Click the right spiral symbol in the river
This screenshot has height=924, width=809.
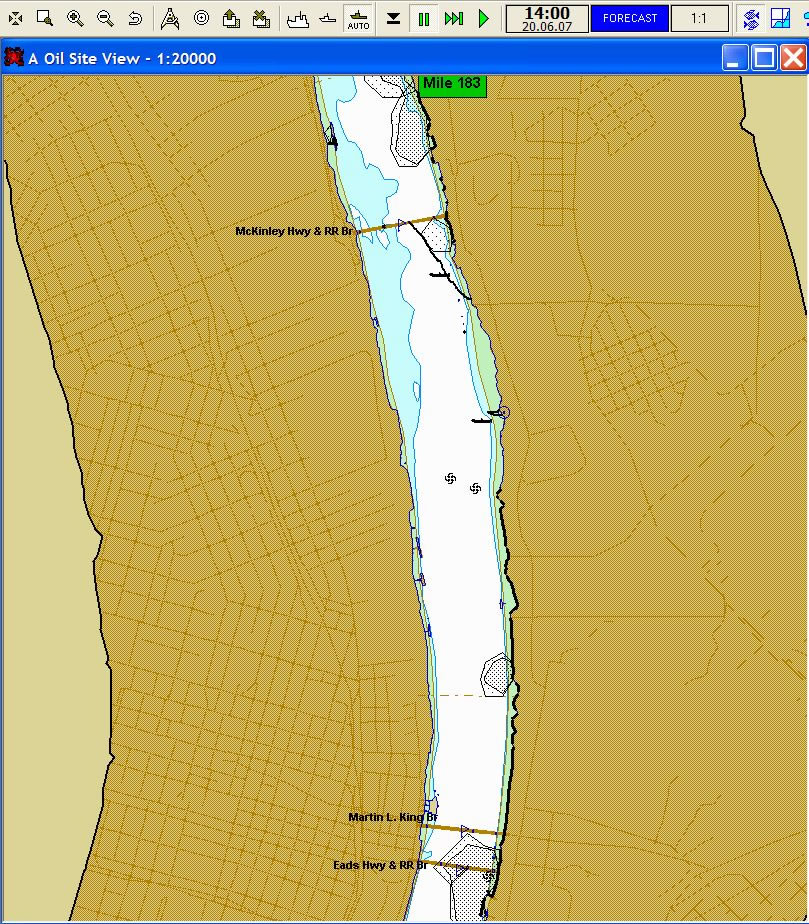click(476, 488)
